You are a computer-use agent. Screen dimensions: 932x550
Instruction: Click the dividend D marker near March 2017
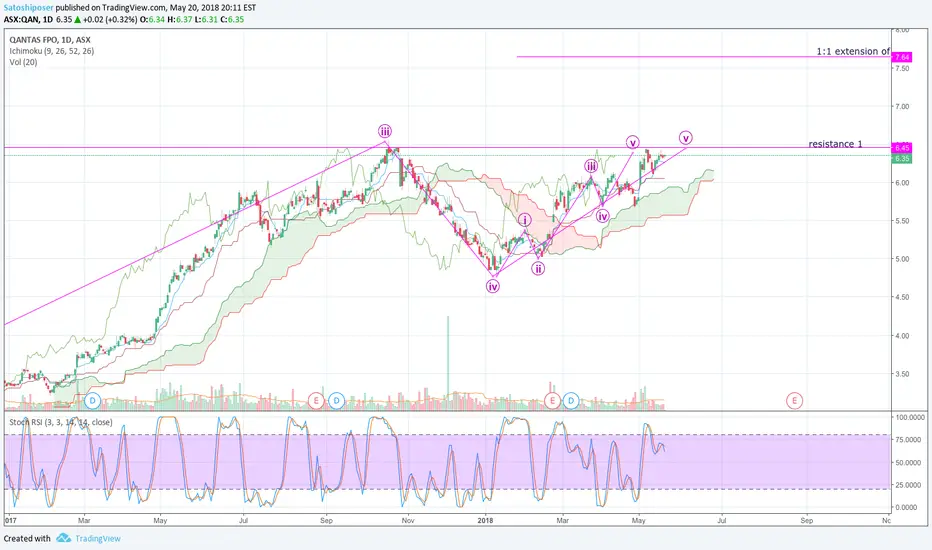(92, 400)
